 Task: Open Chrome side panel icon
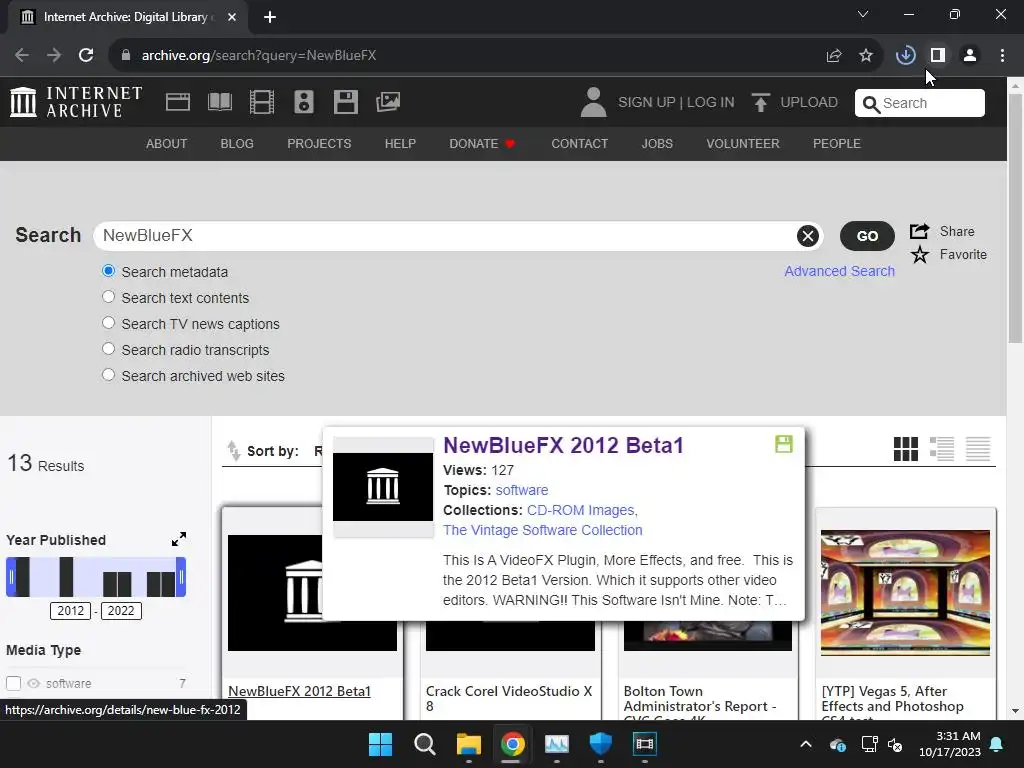pyautogui.click(x=938, y=56)
